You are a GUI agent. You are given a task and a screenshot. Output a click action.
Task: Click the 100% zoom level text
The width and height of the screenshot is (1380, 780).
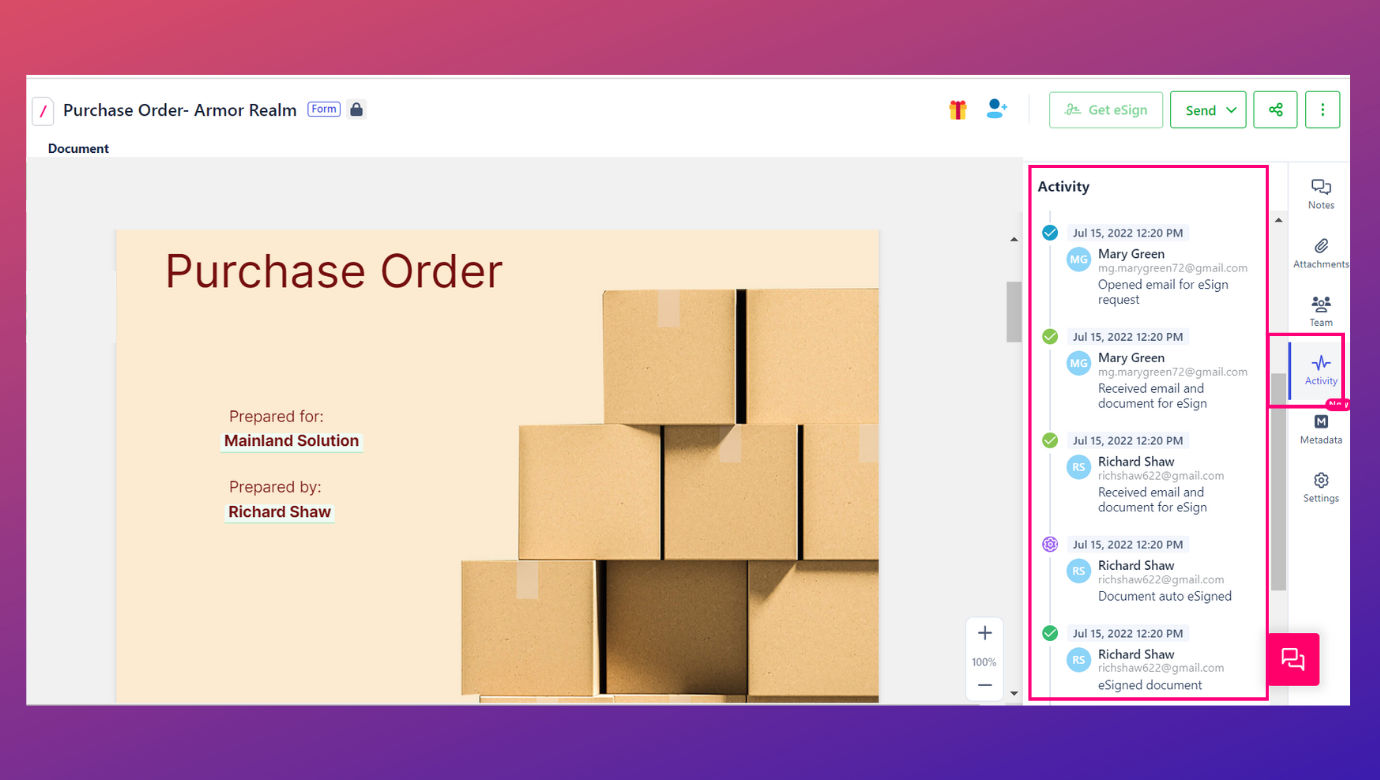984,662
